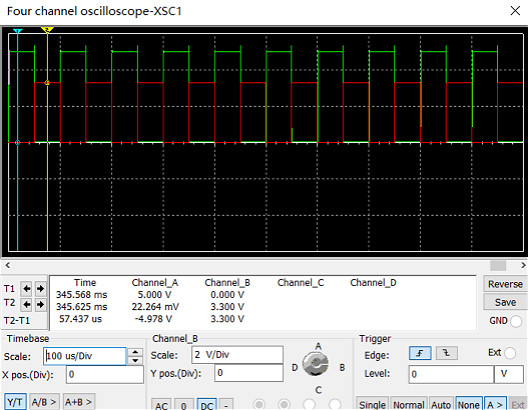The image size is (528, 410).
Task: Enable the GND radio button
Action: (x=516, y=321)
